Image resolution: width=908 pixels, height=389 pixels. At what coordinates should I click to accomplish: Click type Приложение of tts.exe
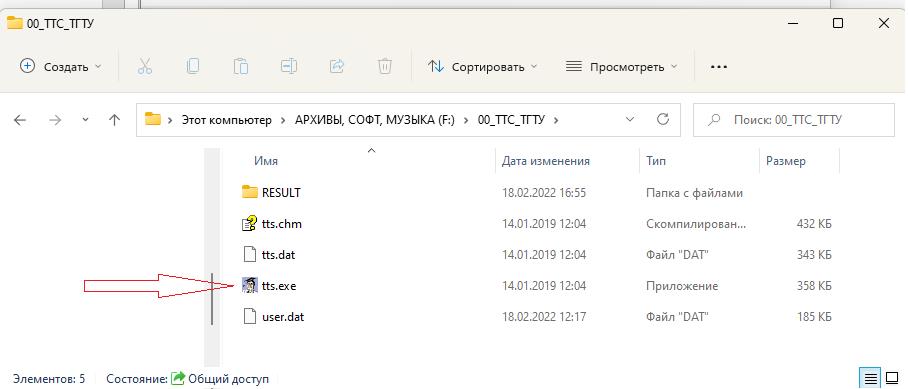point(682,286)
